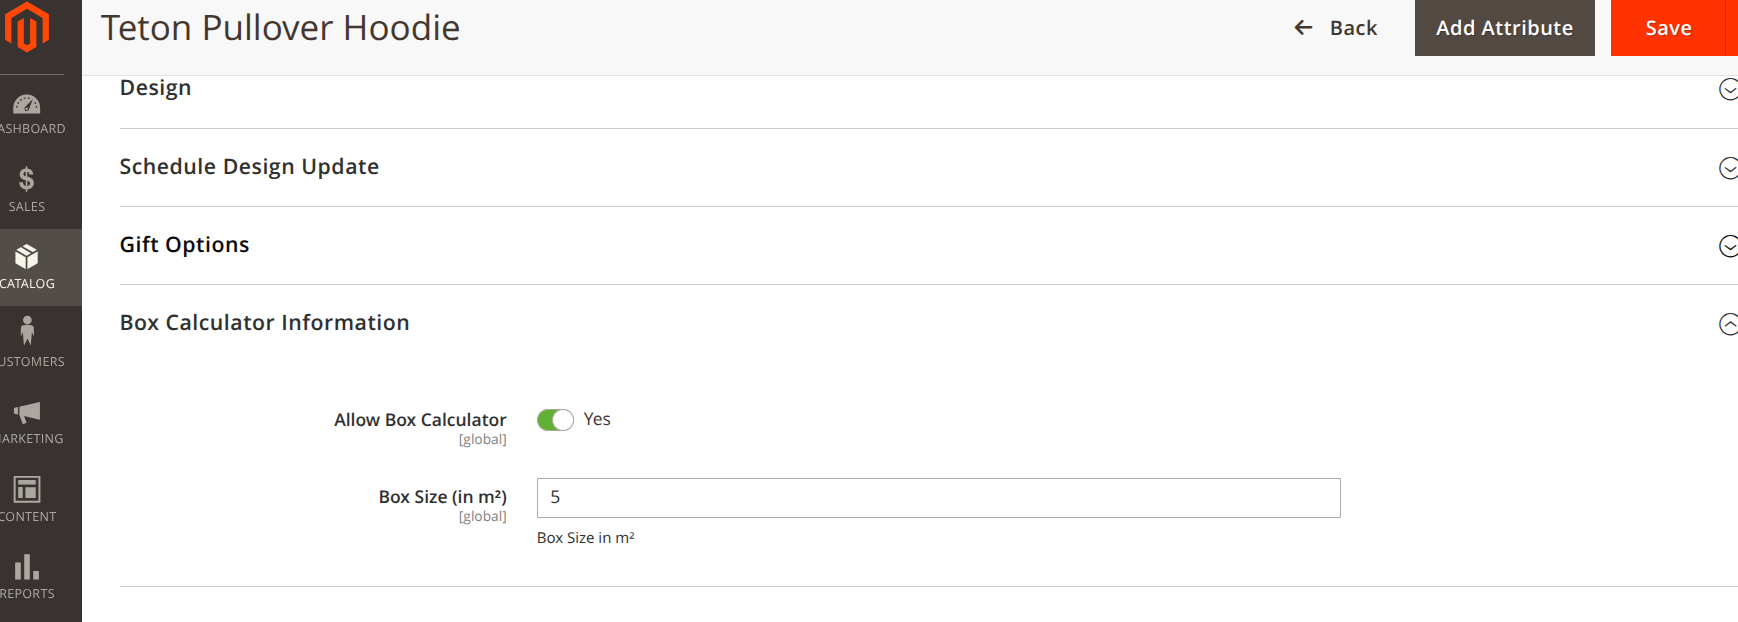
Task: Open the Content layout icon
Action: pyautogui.click(x=27, y=489)
